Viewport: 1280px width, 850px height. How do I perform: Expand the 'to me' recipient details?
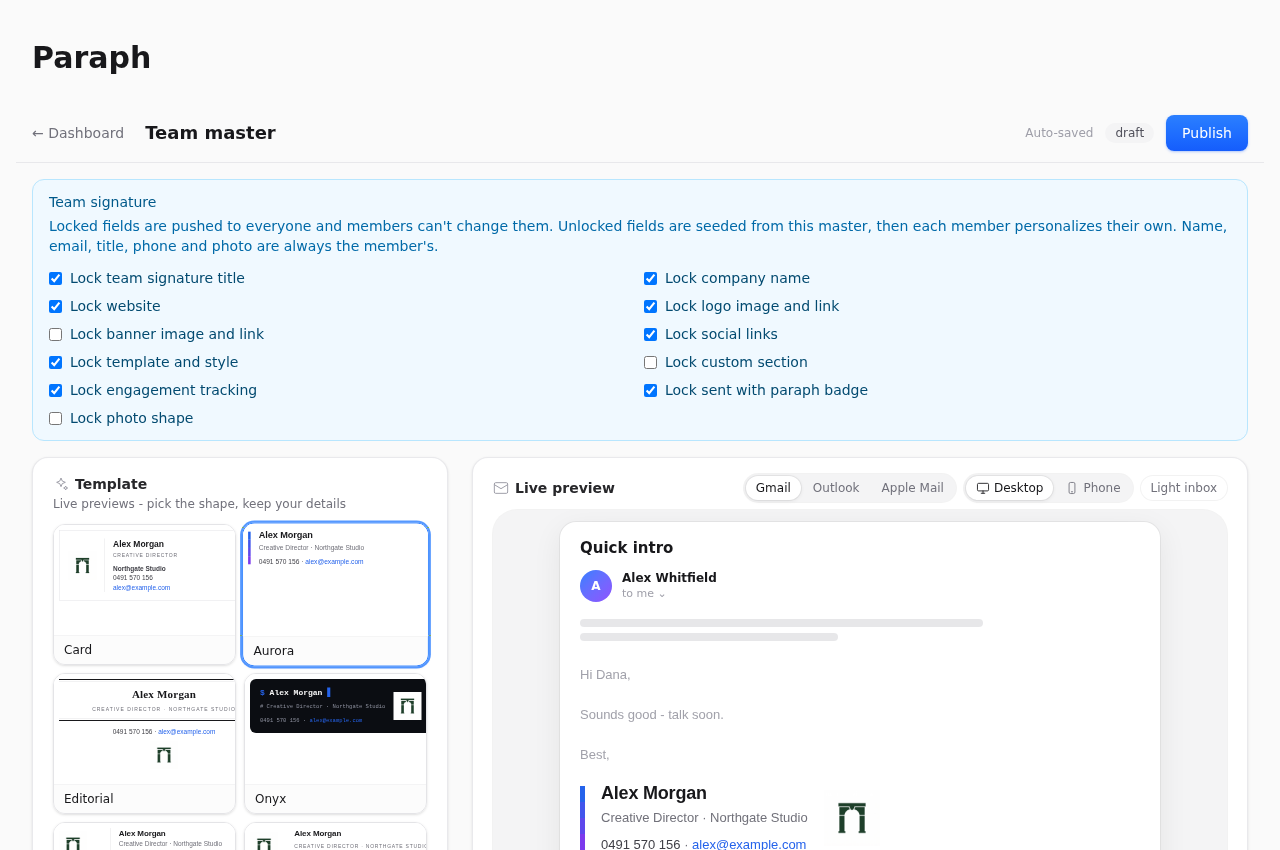644,593
